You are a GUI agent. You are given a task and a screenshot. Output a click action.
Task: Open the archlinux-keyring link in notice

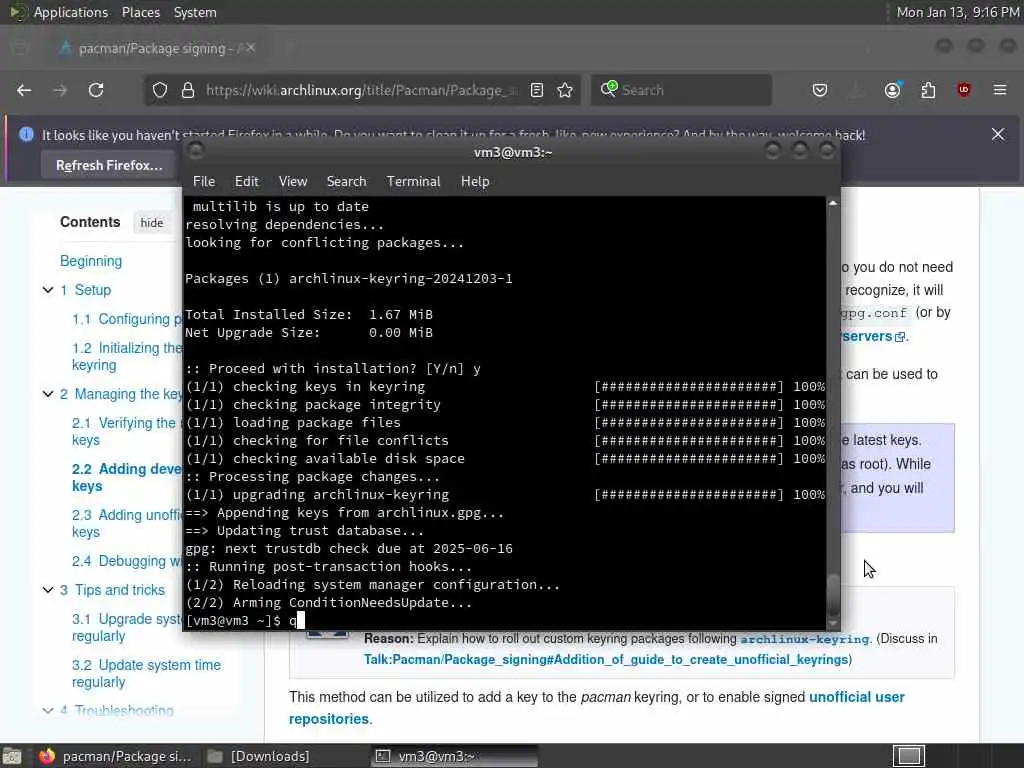tap(805, 639)
